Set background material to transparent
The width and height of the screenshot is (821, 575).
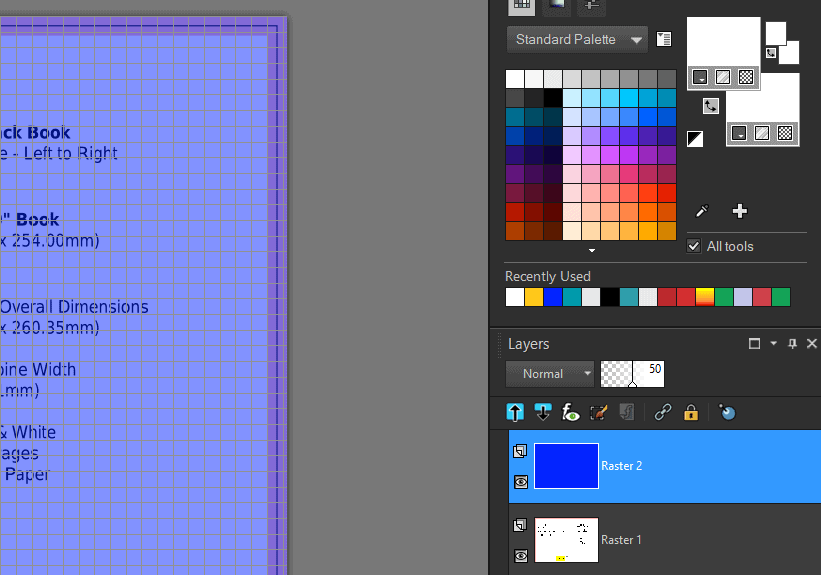click(x=785, y=134)
